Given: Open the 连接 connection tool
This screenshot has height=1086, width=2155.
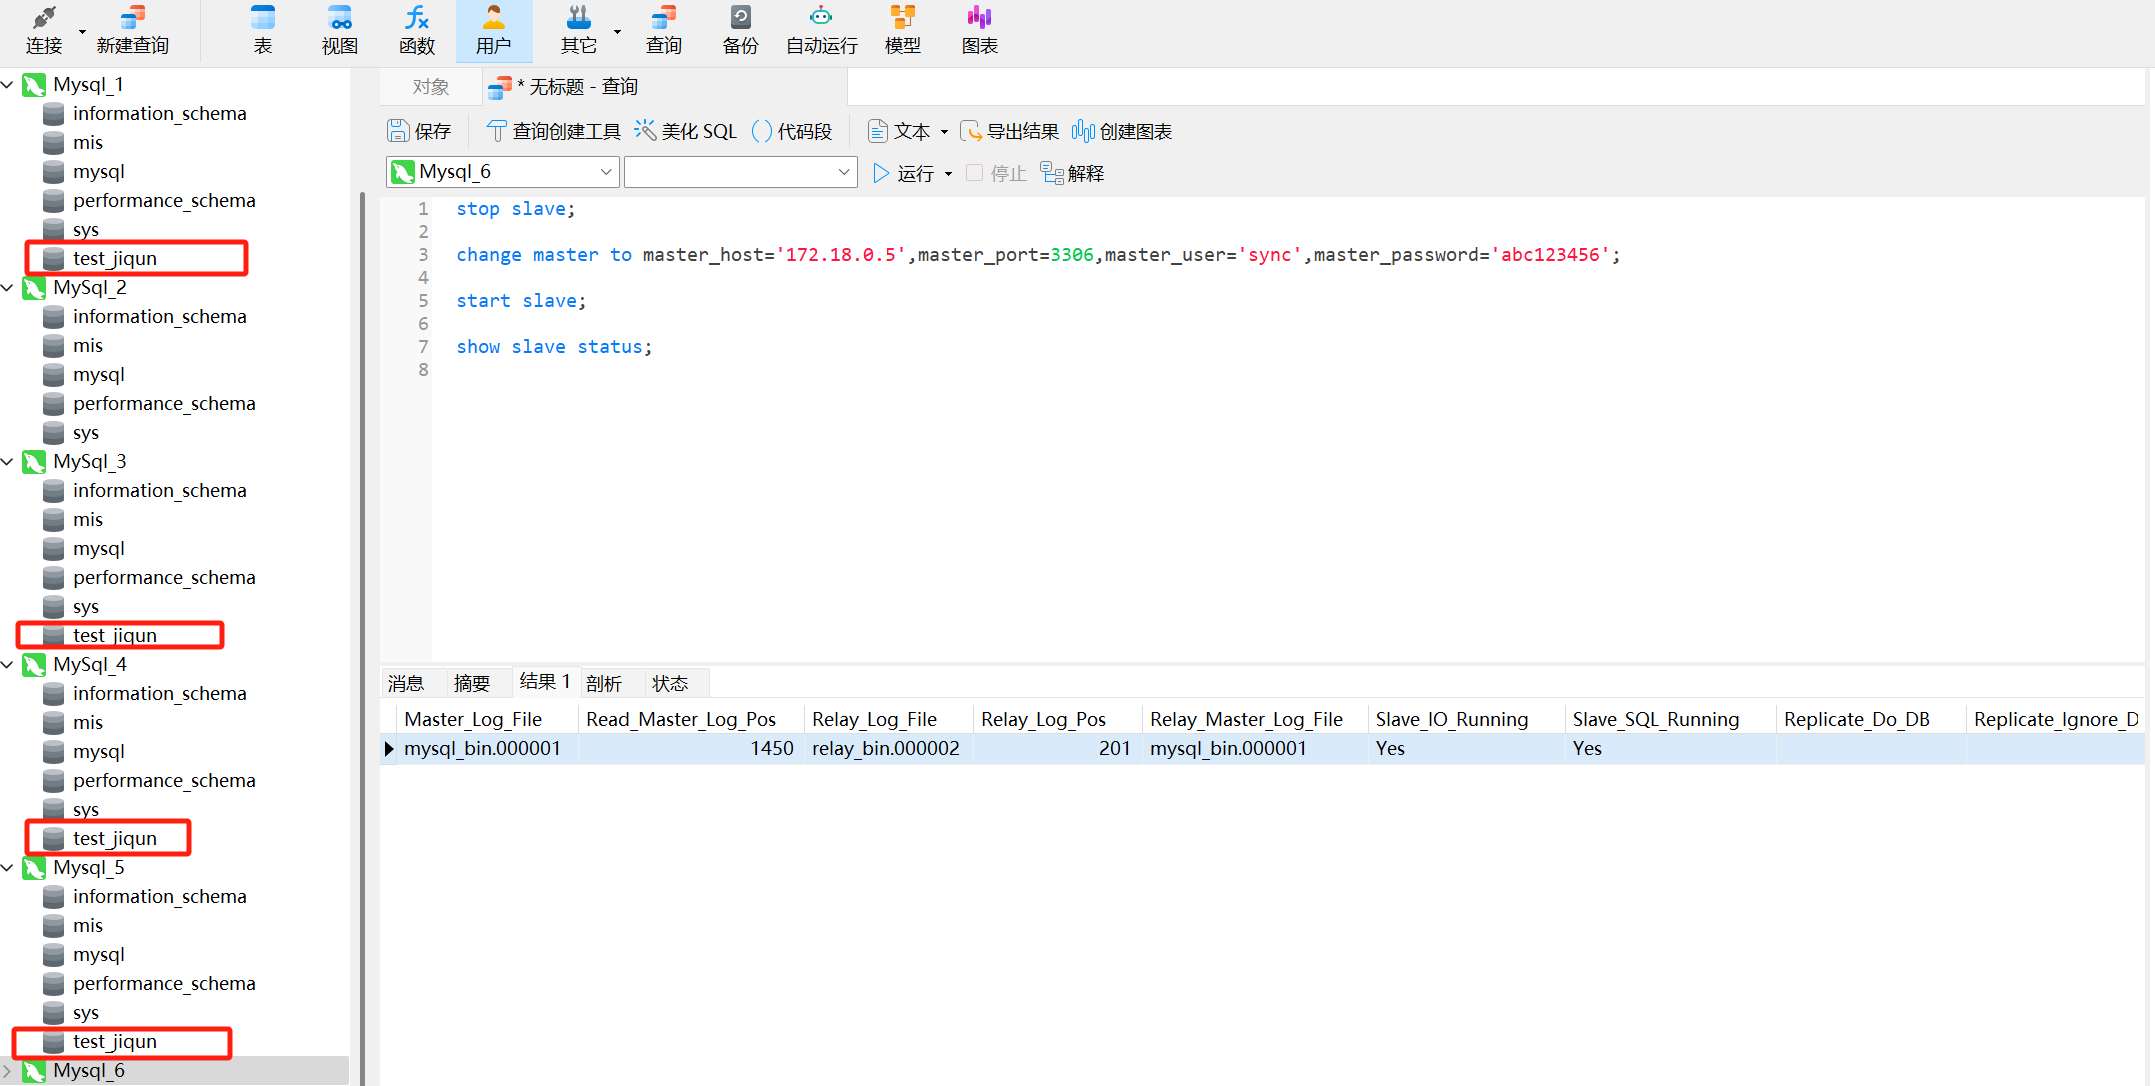Looking at the screenshot, I should point(43,30).
